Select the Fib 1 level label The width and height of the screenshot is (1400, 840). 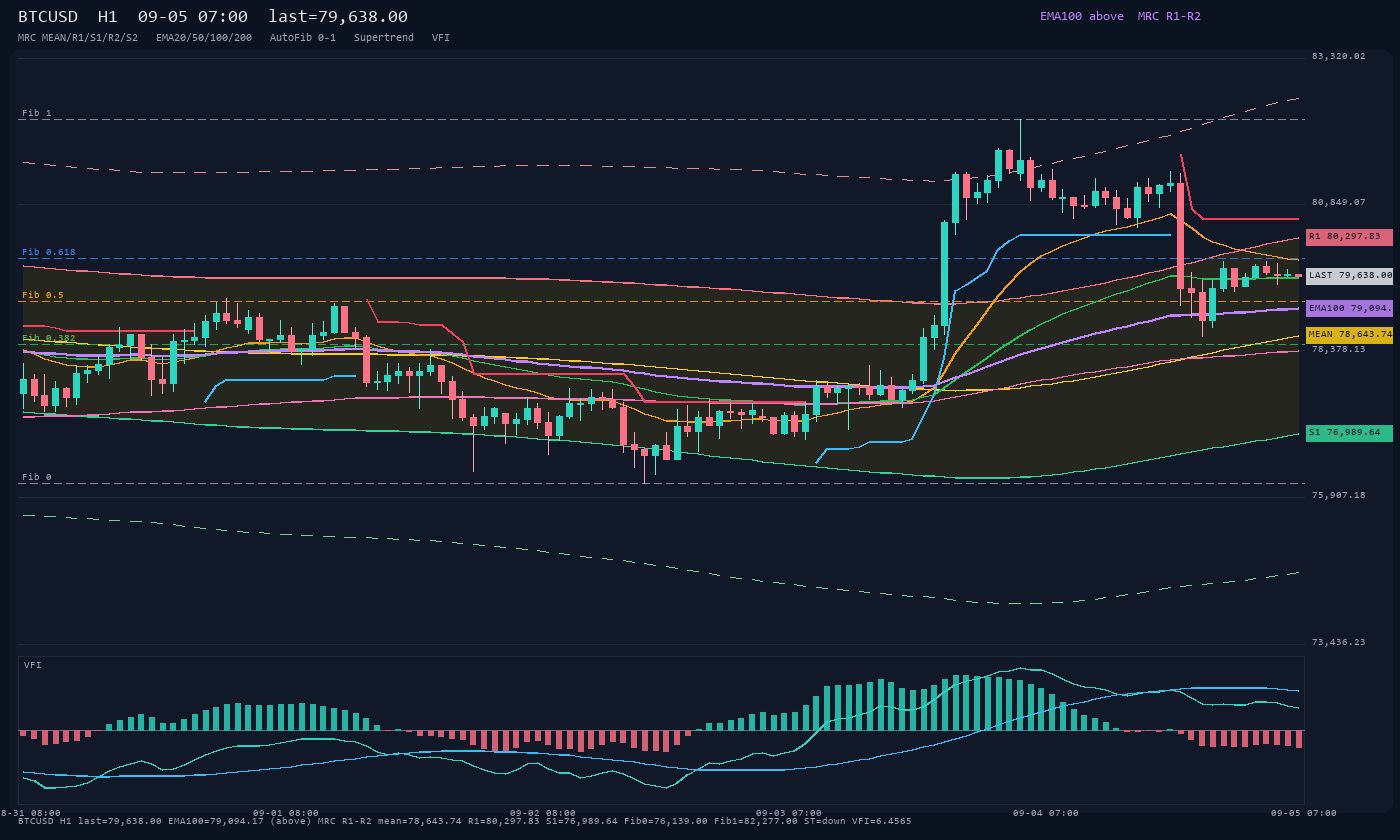(37, 113)
